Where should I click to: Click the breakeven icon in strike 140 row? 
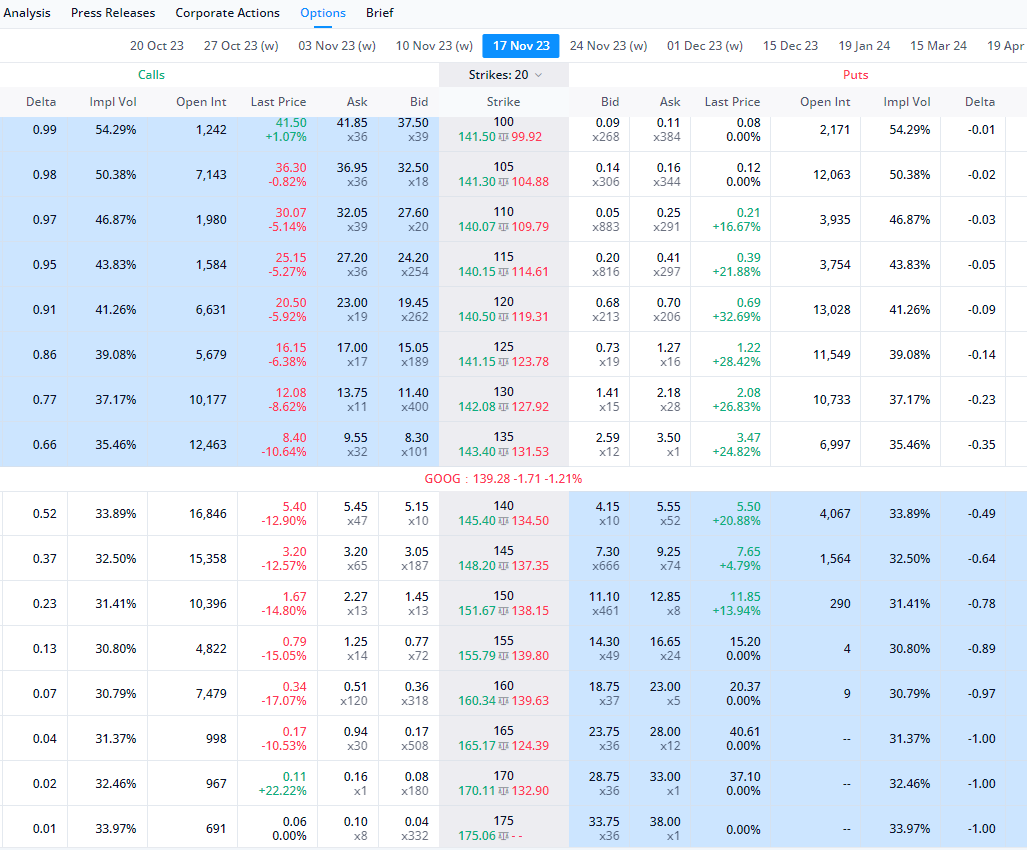coord(503,522)
